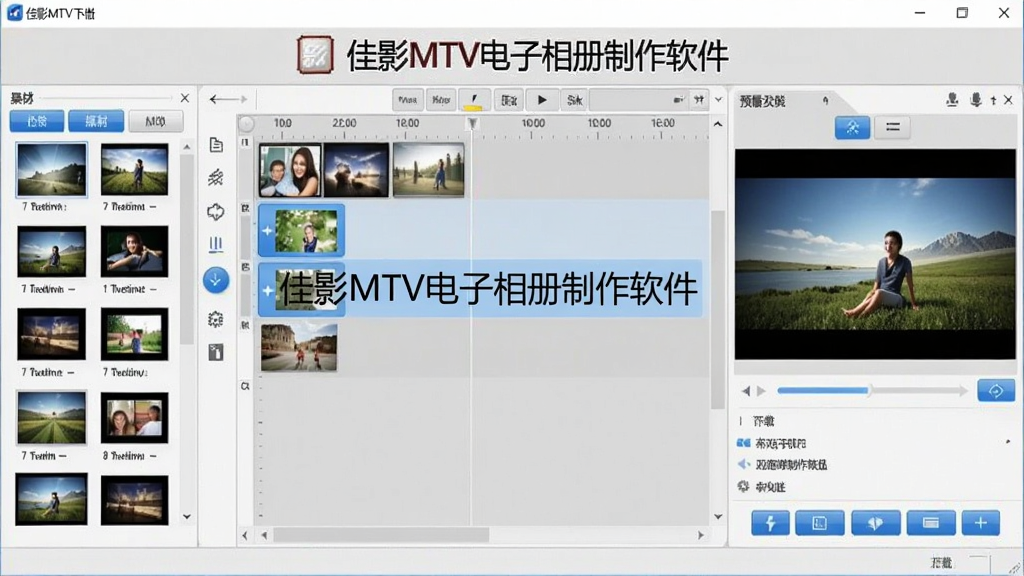1024x576 pixels.
Task: Click the scribble effects icon in the vertical toolbar
Action: click(x=216, y=178)
